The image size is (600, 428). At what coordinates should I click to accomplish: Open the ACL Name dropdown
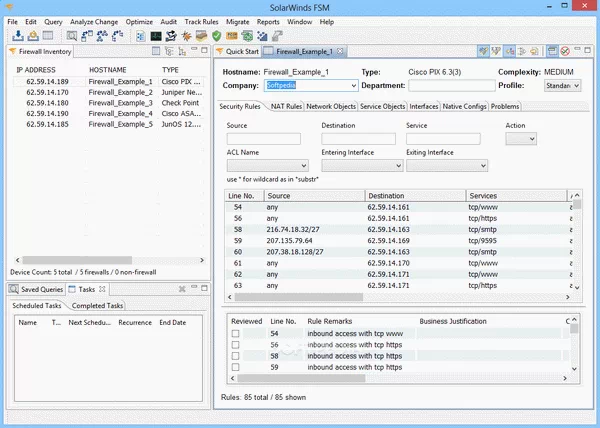click(x=267, y=166)
